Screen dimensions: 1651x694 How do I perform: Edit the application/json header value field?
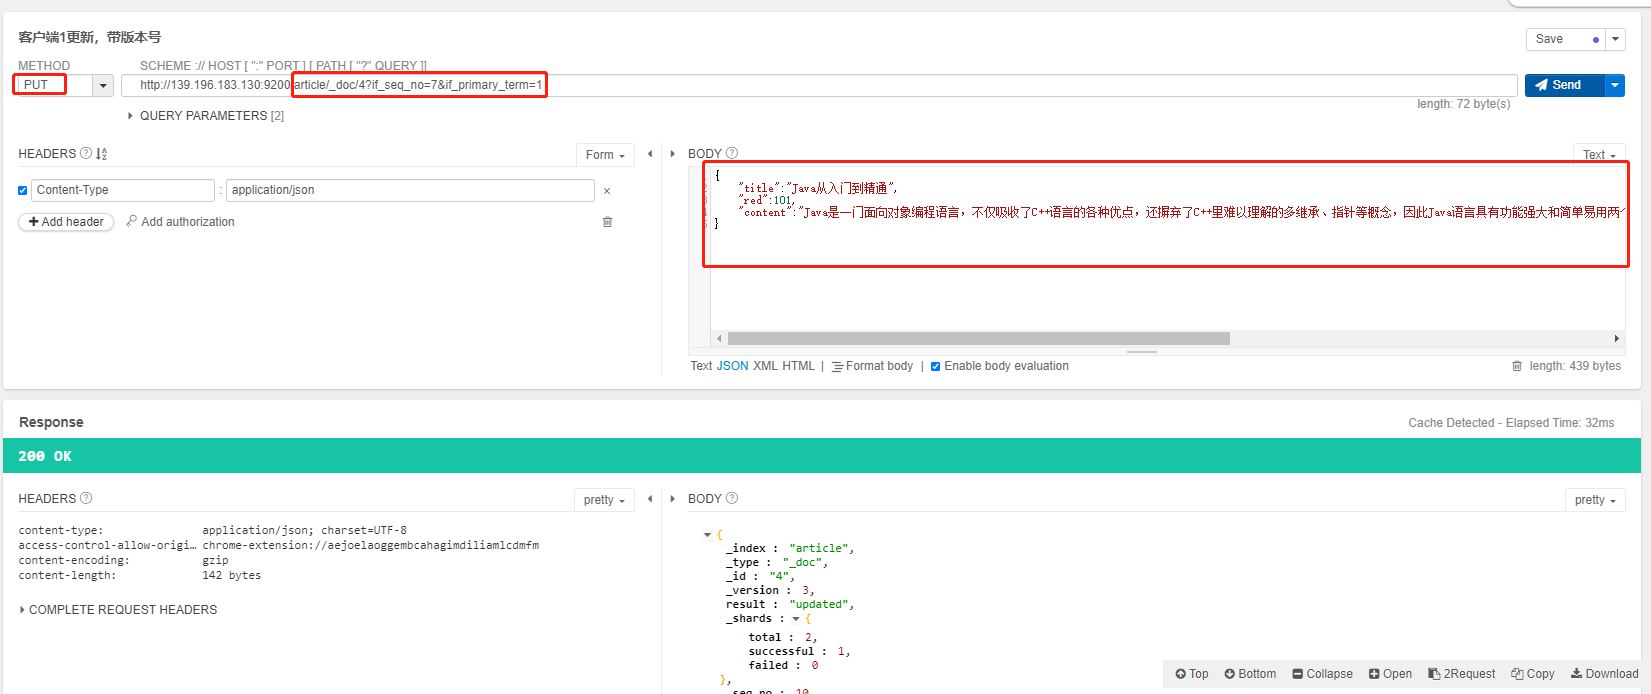pyautogui.click(x=410, y=190)
